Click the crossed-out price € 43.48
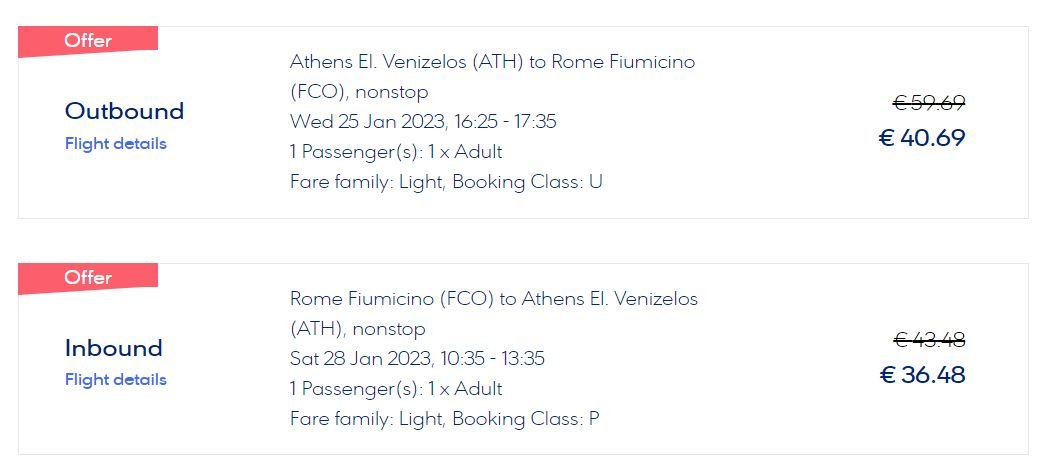Screen dimensions: 1045x470 click(x=929, y=340)
